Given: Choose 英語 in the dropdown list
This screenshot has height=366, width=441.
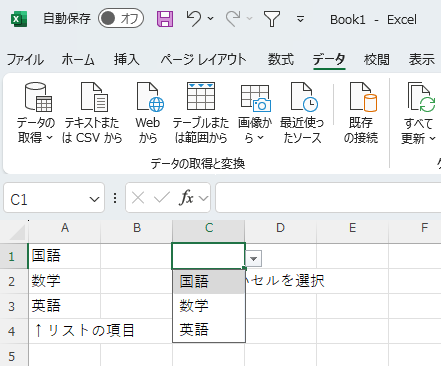Looking at the screenshot, I should 209,329.
